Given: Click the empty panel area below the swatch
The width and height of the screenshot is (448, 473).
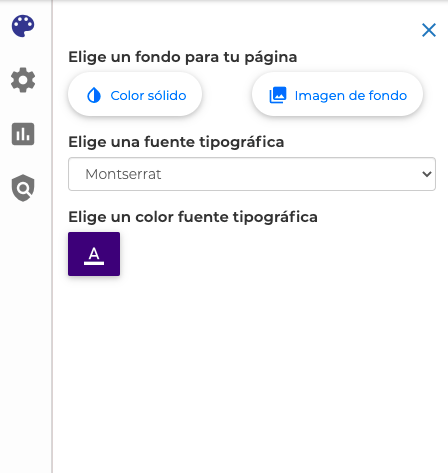Looking at the screenshot, I should (x=250, y=373).
